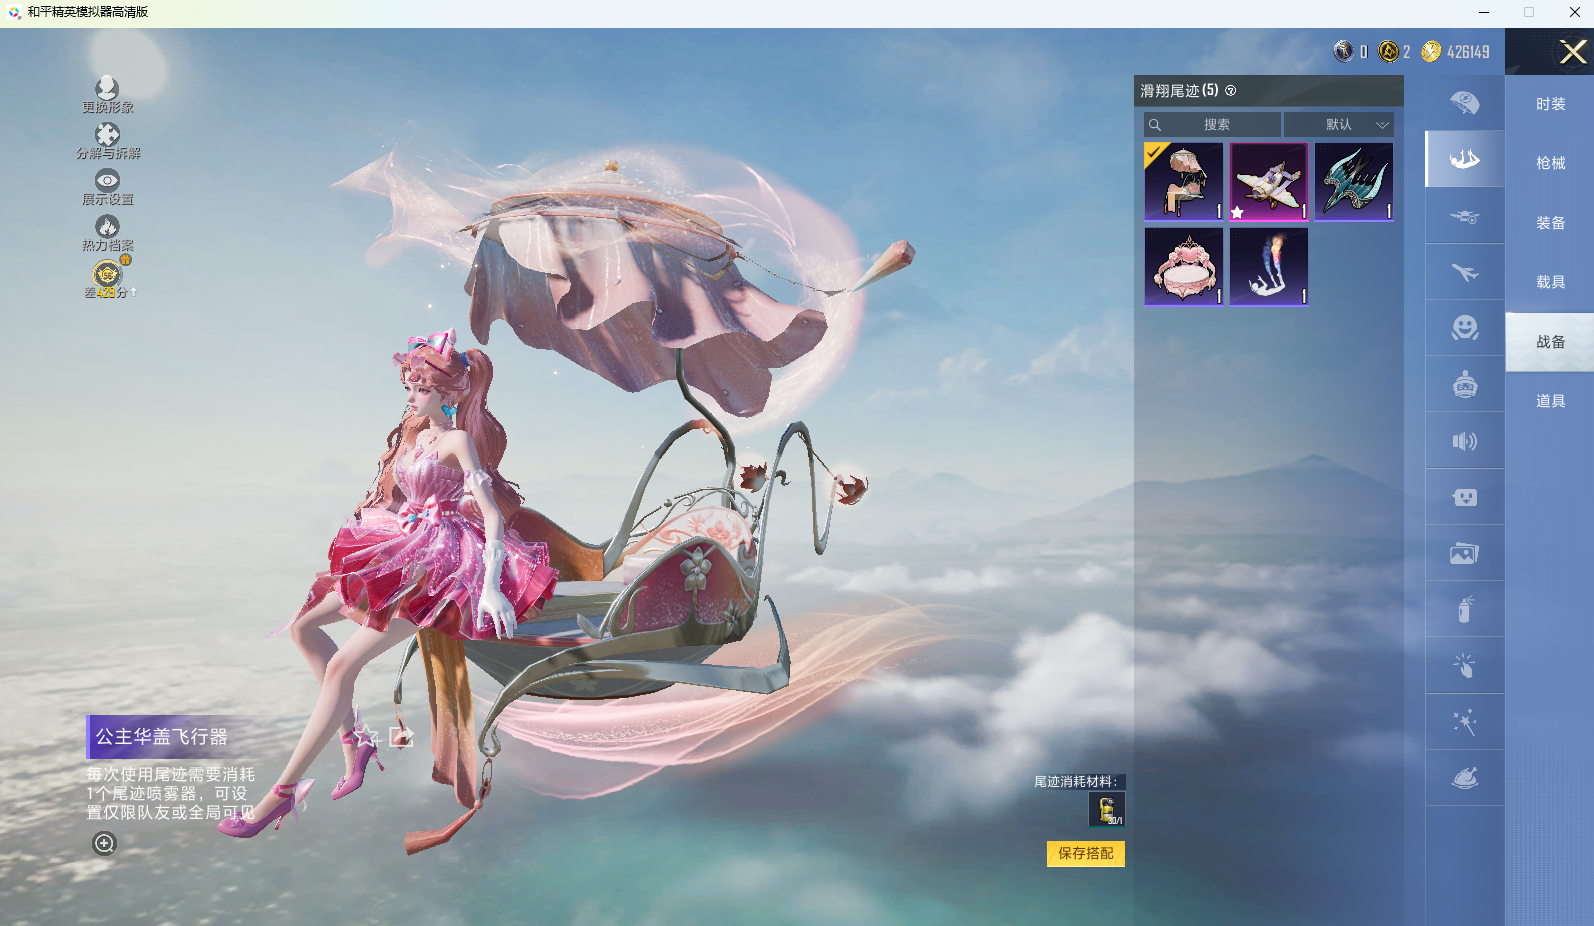Click the gold badge currency showing 2
The image size is (1594, 926).
coord(1389,51)
